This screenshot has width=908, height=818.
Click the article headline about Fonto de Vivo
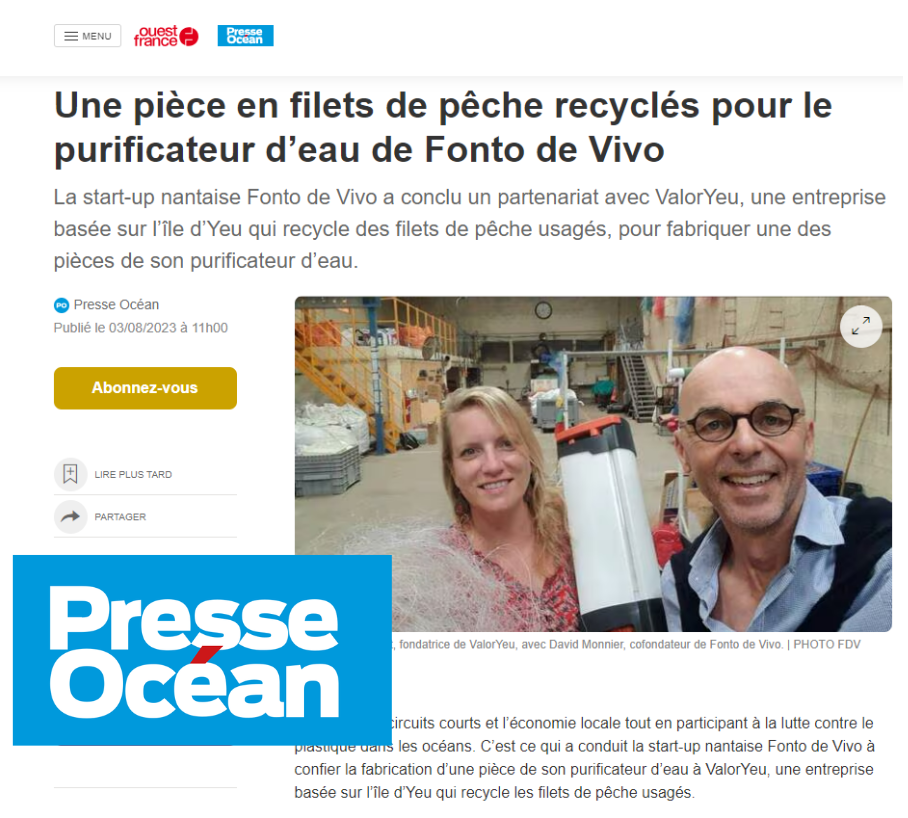click(x=443, y=127)
